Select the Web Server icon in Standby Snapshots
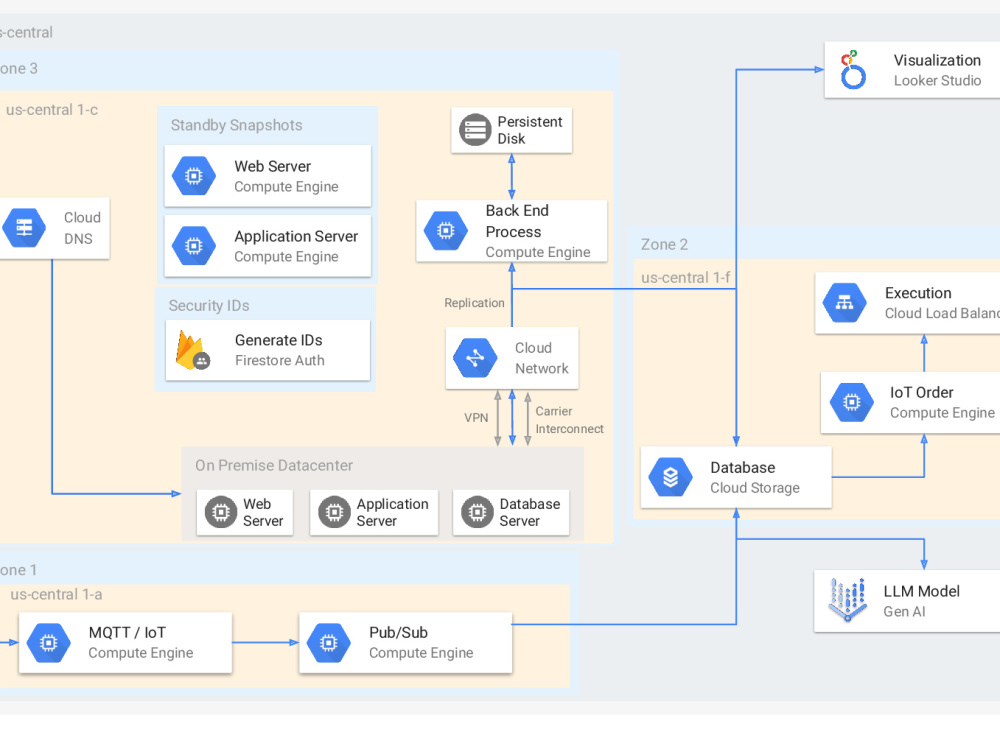 [193, 175]
